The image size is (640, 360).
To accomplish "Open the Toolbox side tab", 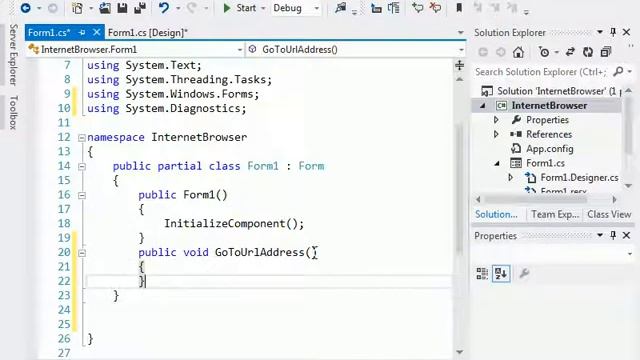I will (13, 112).
